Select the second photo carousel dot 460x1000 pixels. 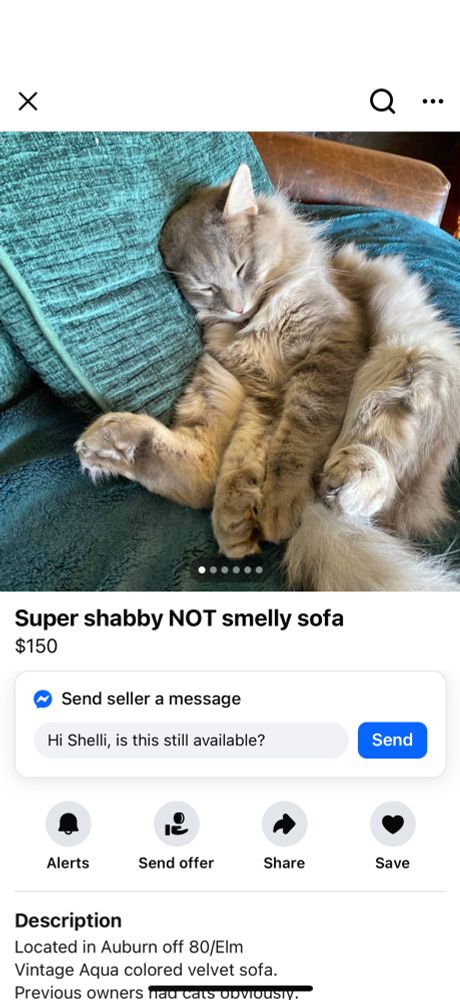[x=214, y=570]
